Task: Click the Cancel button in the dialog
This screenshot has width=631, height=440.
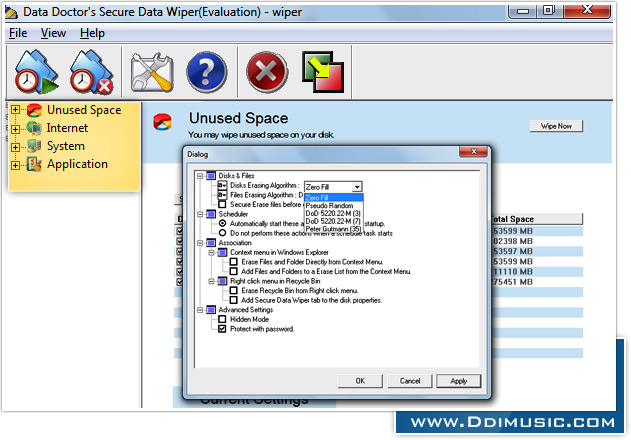Action: click(410, 381)
